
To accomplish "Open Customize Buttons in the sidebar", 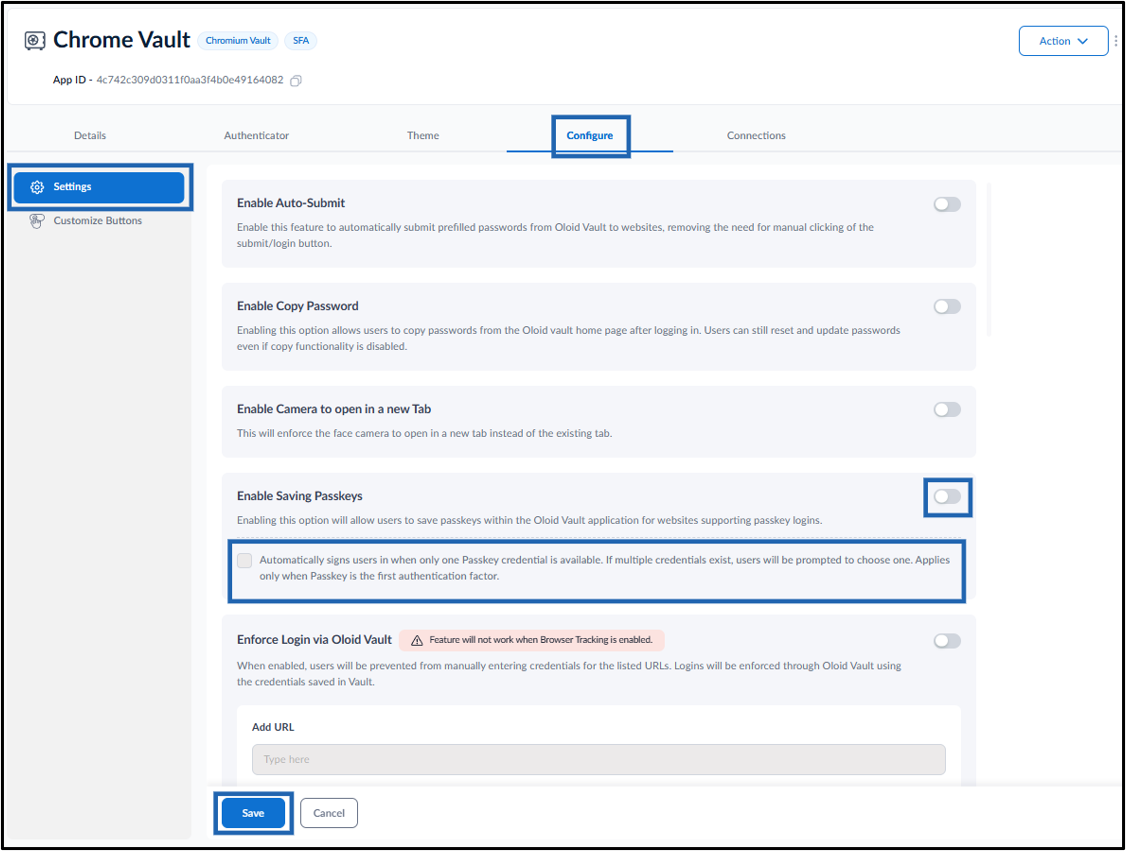I will (x=98, y=220).
